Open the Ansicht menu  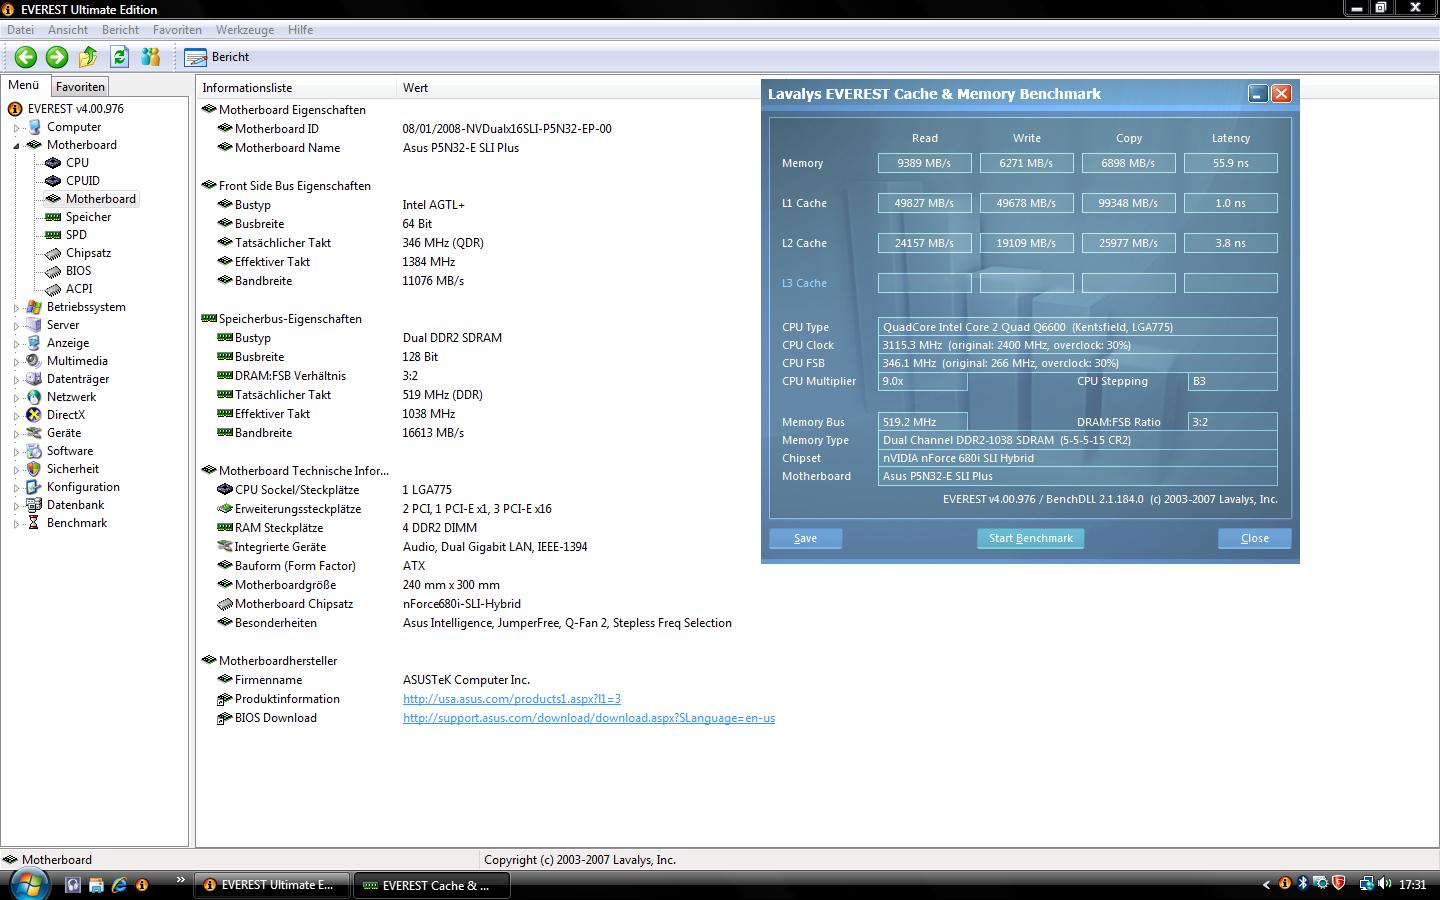[x=68, y=30]
